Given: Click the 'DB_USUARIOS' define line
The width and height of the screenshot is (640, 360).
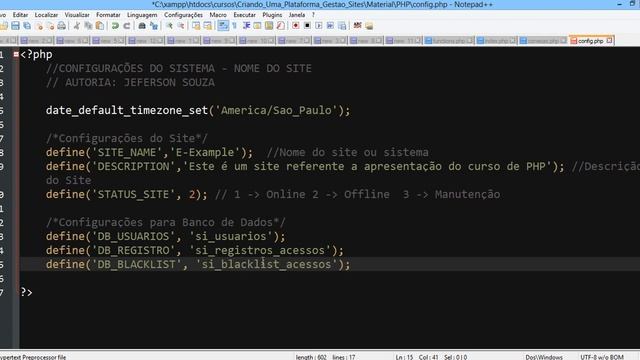Looking at the screenshot, I should (x=166, y=236).
